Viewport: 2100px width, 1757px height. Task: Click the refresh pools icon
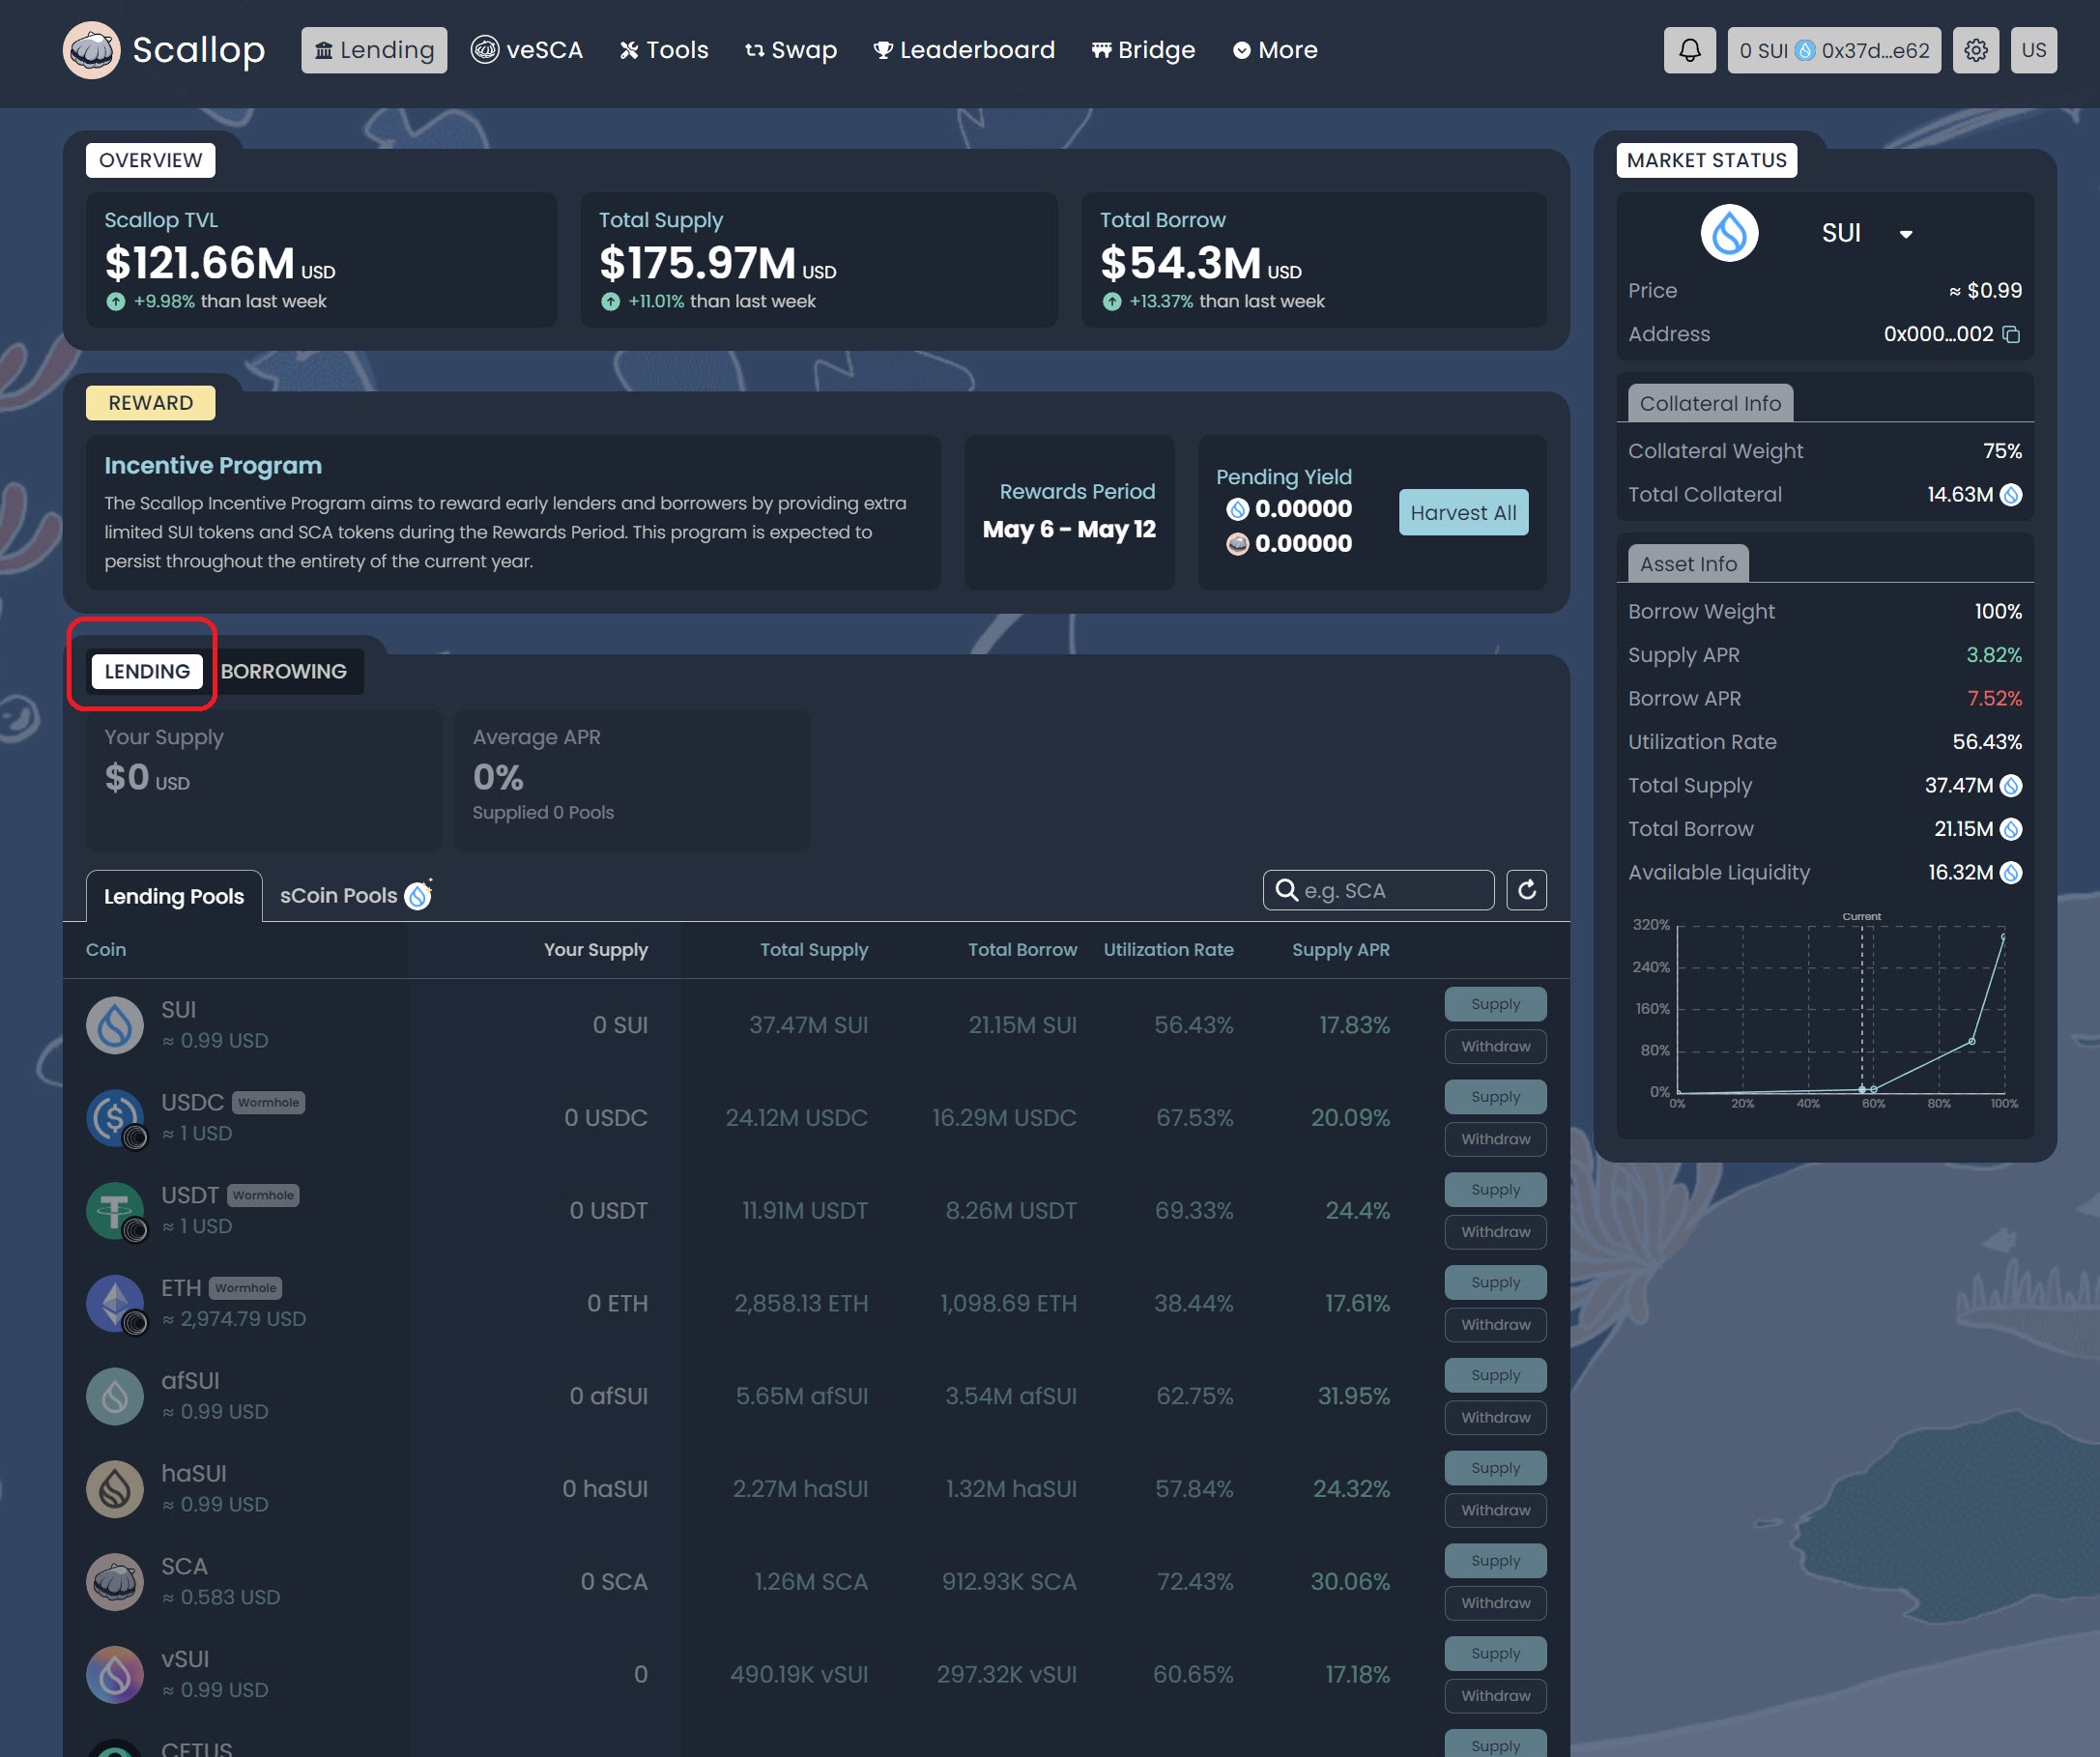coord(1526,890)
